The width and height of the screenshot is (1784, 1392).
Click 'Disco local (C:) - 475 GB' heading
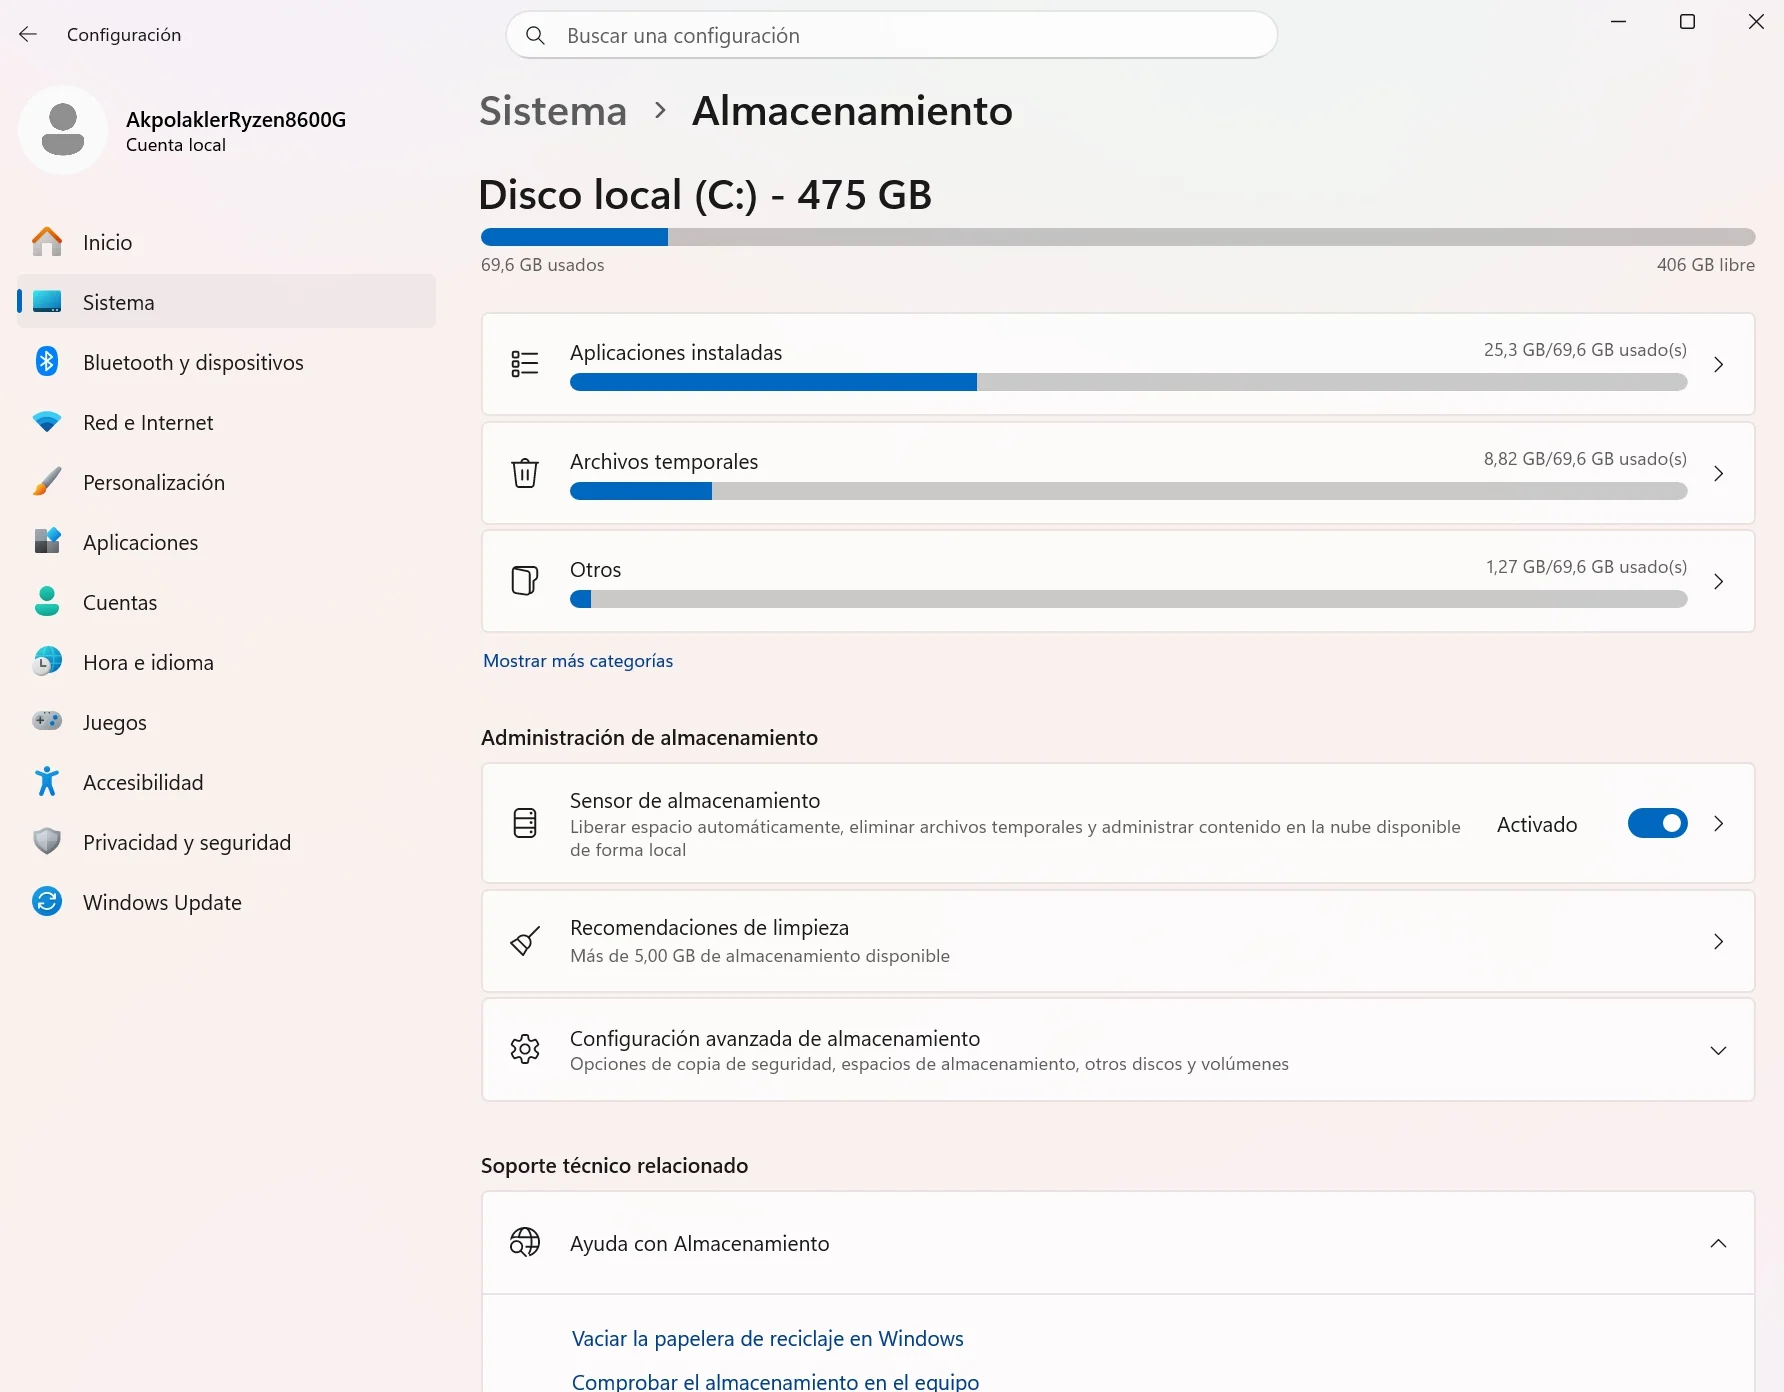pyautogui.click(x=705, y=195)
